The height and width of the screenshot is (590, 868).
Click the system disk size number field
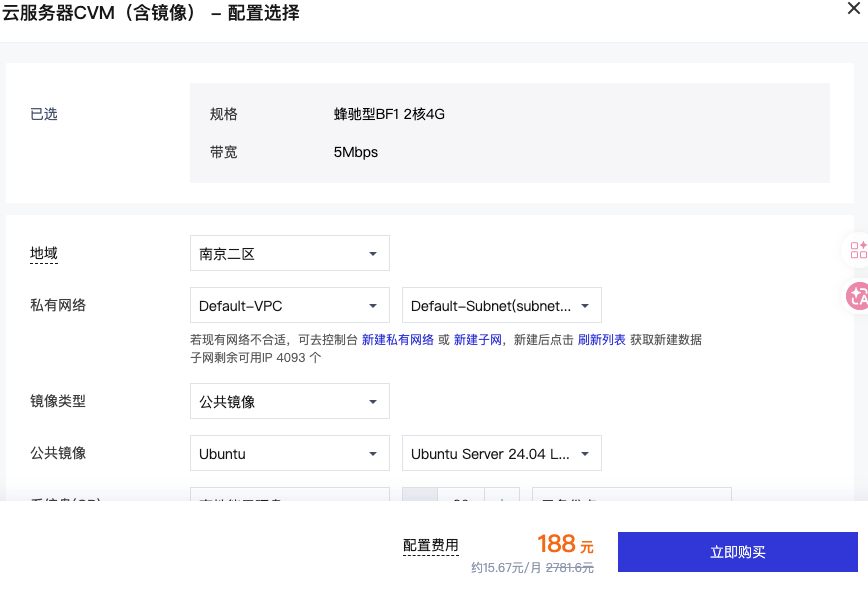click(x=461, y=495)
